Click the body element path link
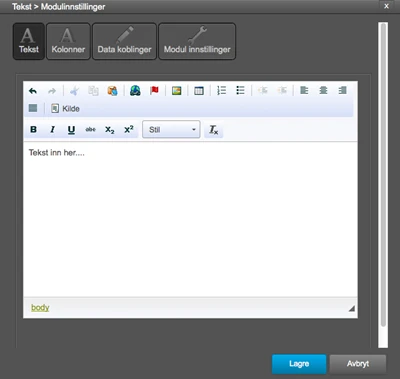This screenshot has height=379, width=400. [x=40, y=308]
